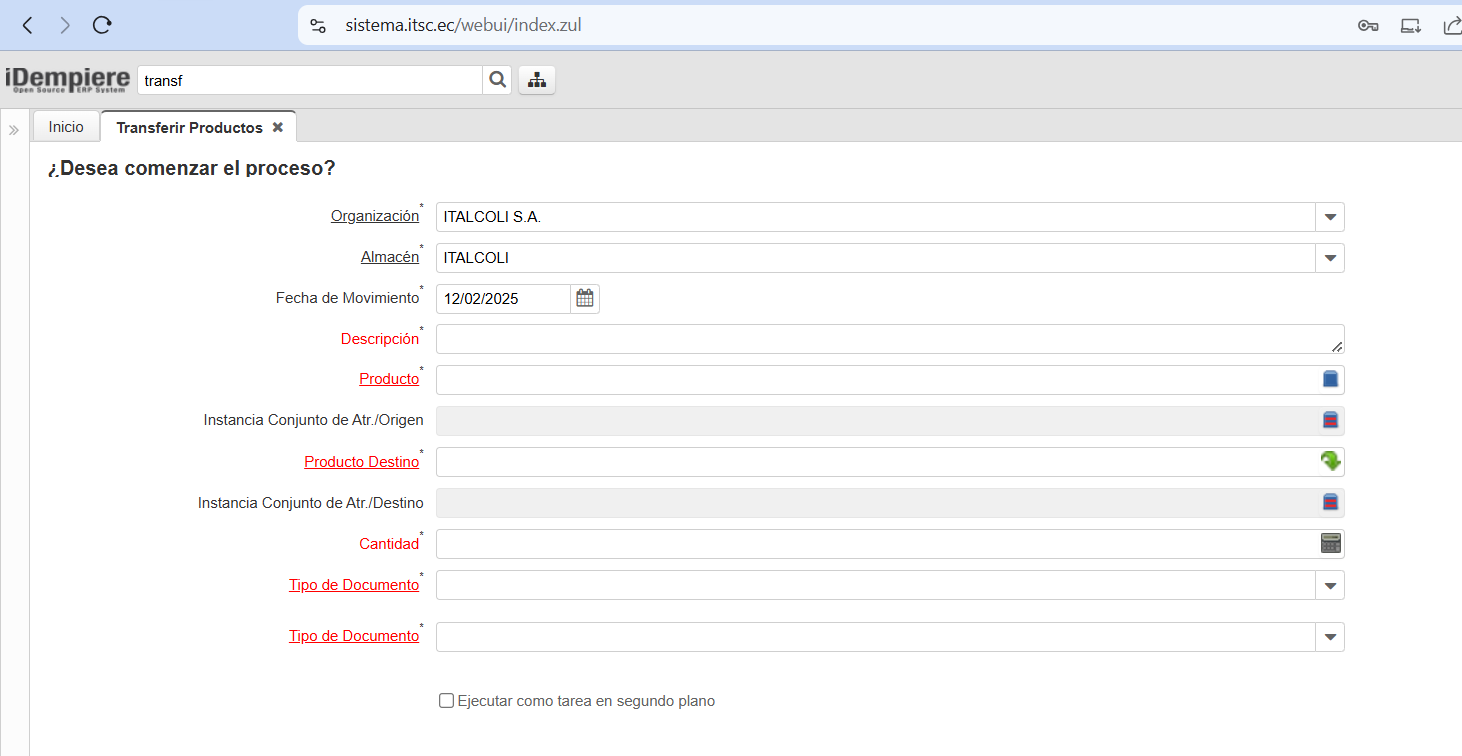Viewport: 1462px width, 756px height.
Task: Click the Organización label link
Action: (375, 216)
